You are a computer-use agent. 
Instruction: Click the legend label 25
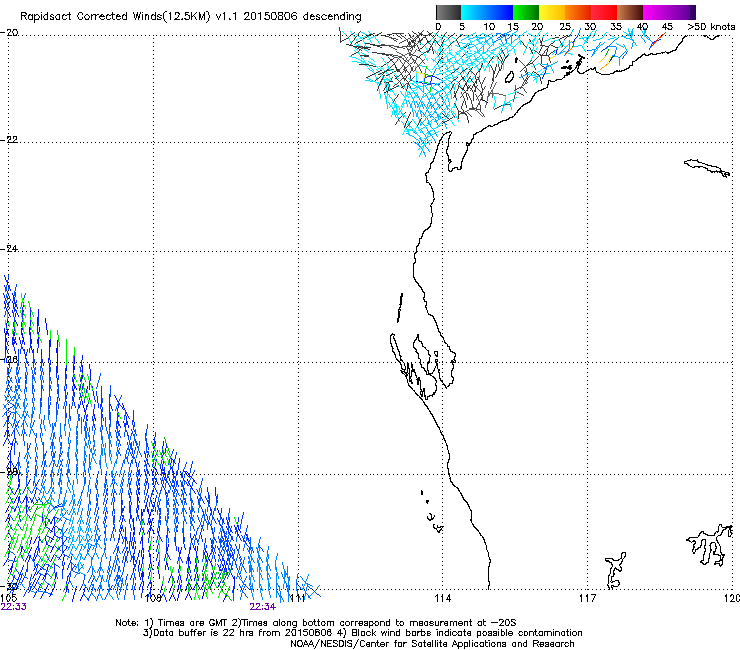pyautogui.click(x=565, y=27)
